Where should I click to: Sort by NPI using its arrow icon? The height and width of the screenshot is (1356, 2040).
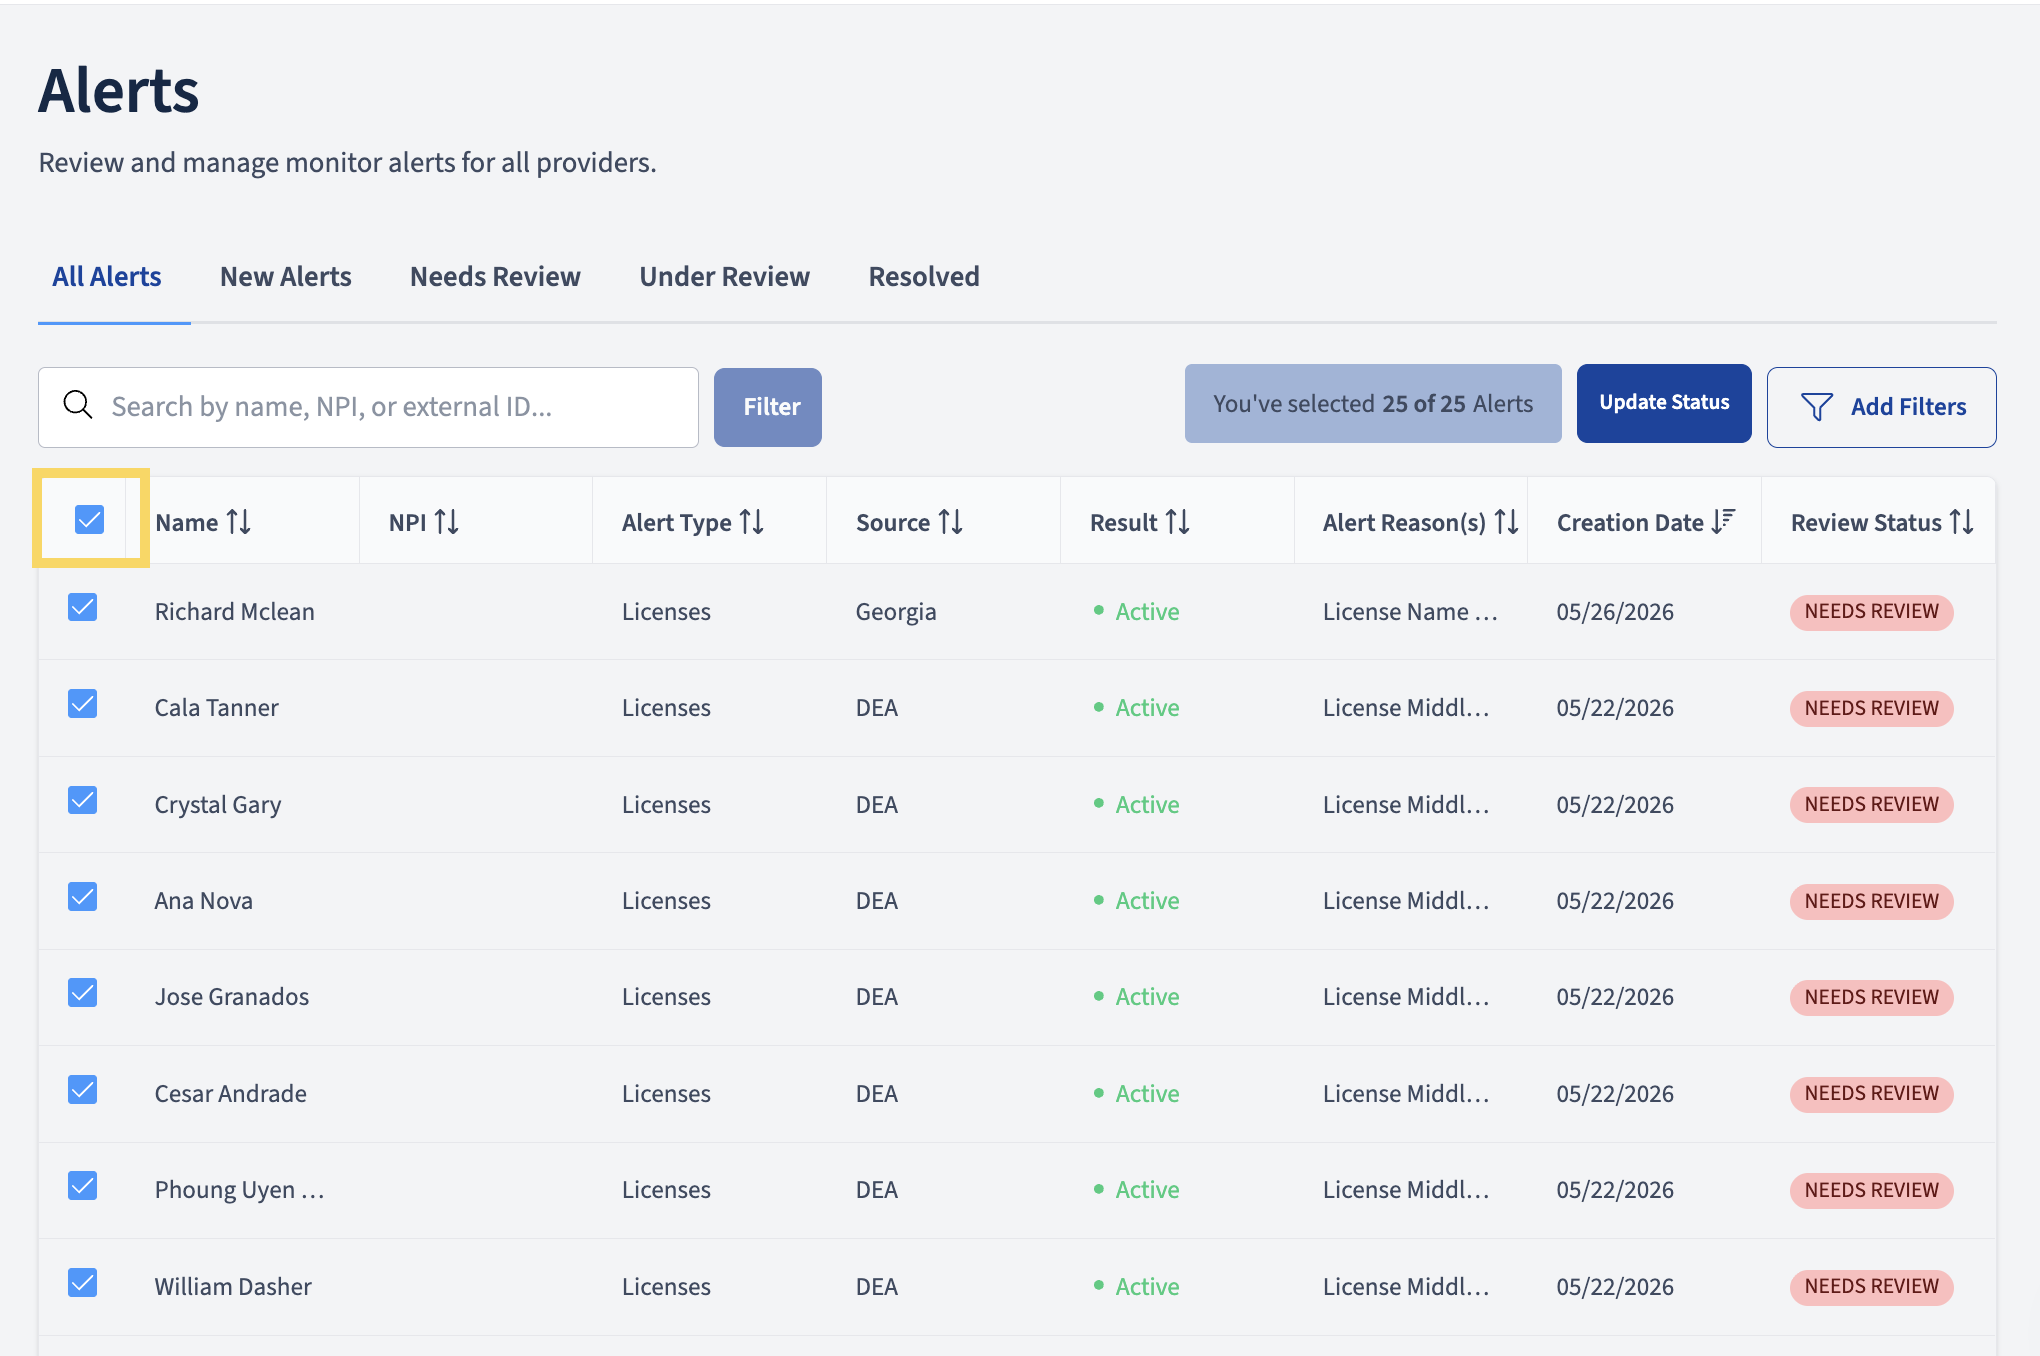coord(447,522)
